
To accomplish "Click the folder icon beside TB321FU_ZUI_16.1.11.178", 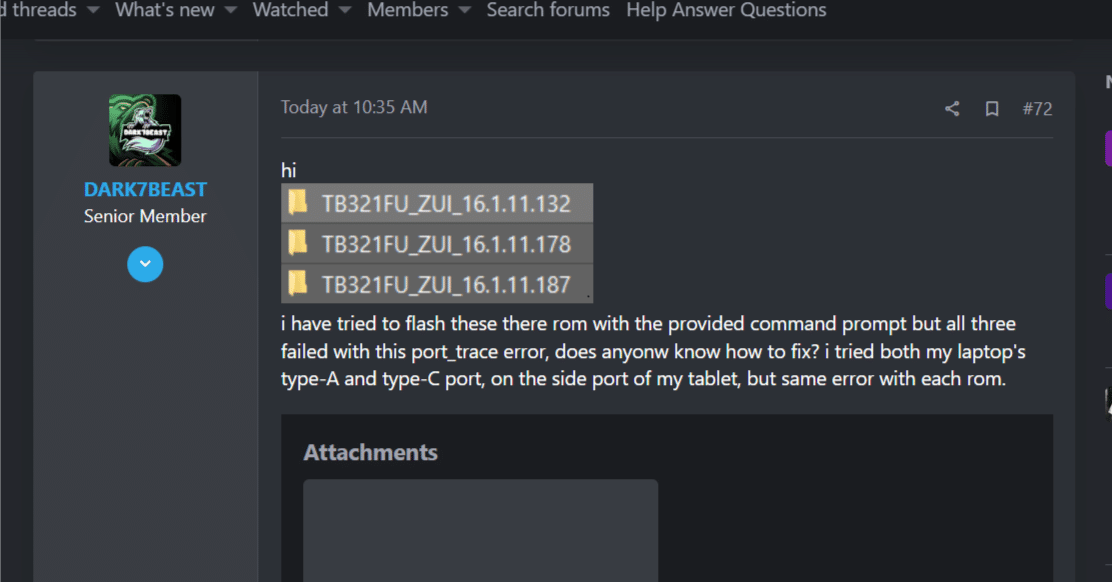I will [297, 243].
